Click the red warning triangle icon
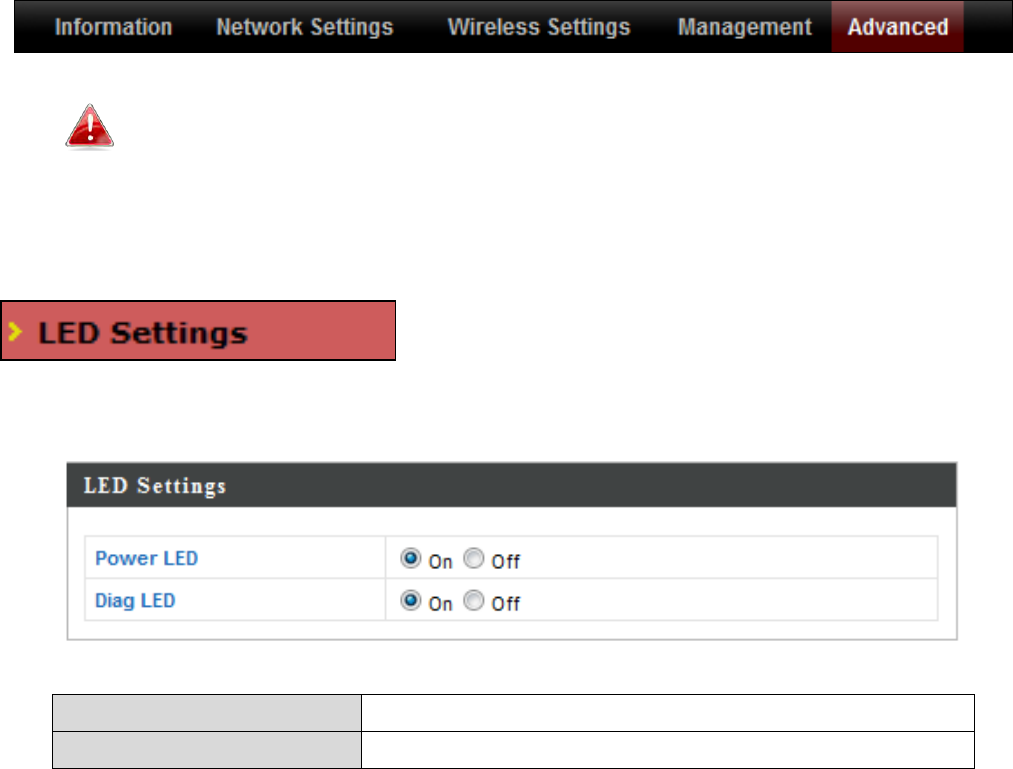The image size is (1013, 769). 90,127
